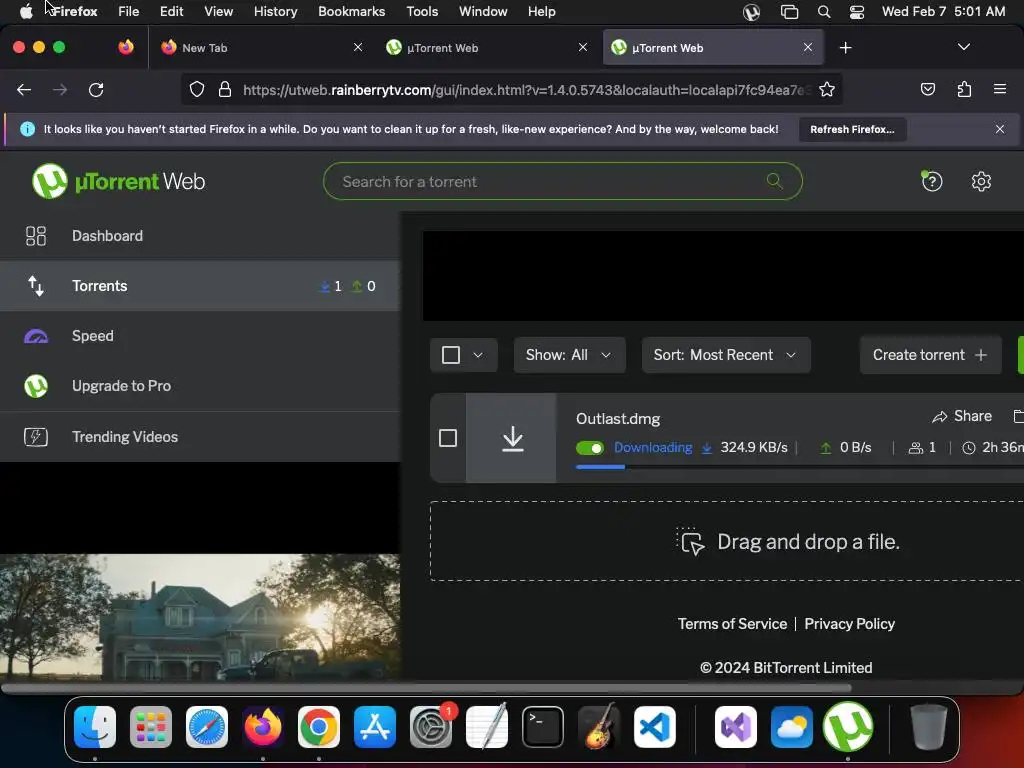
Task: Reload the page with the reload icon
Action: tap(96, 89)
